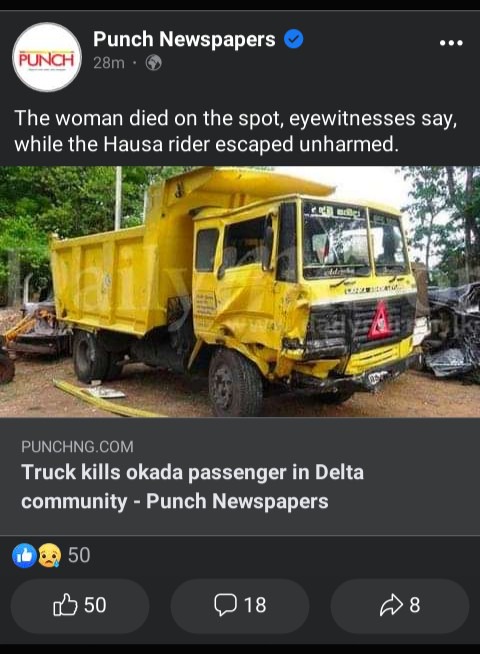Click the PUNCHNG.COM source label
480x654 pixels.
click(77, 447)
